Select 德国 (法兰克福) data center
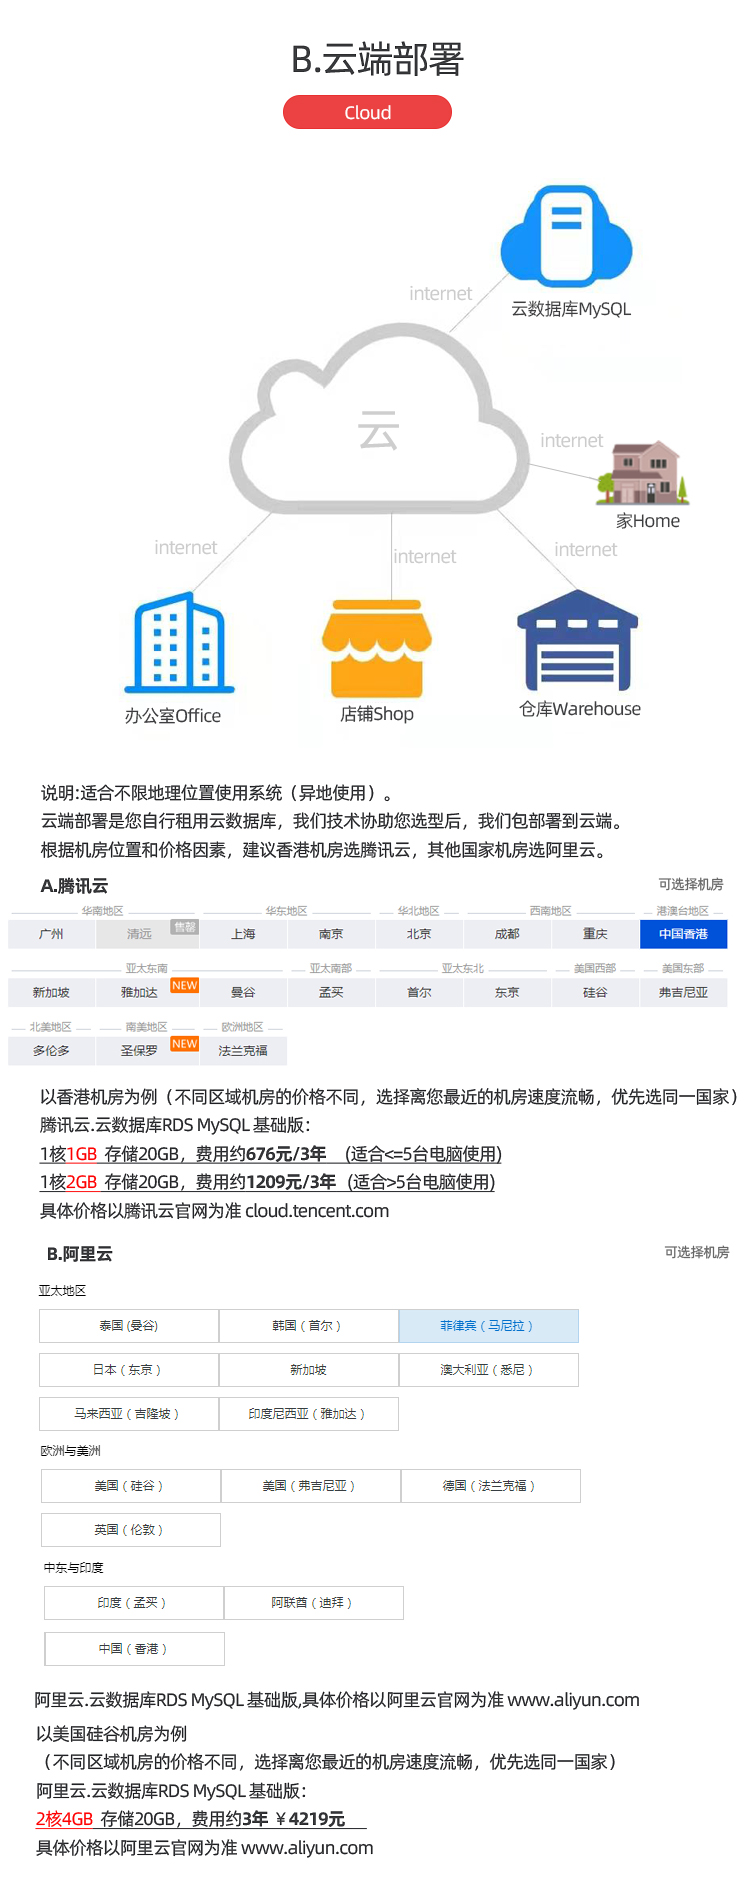Screen dimensions: 750x1900 click(490, 1486)
